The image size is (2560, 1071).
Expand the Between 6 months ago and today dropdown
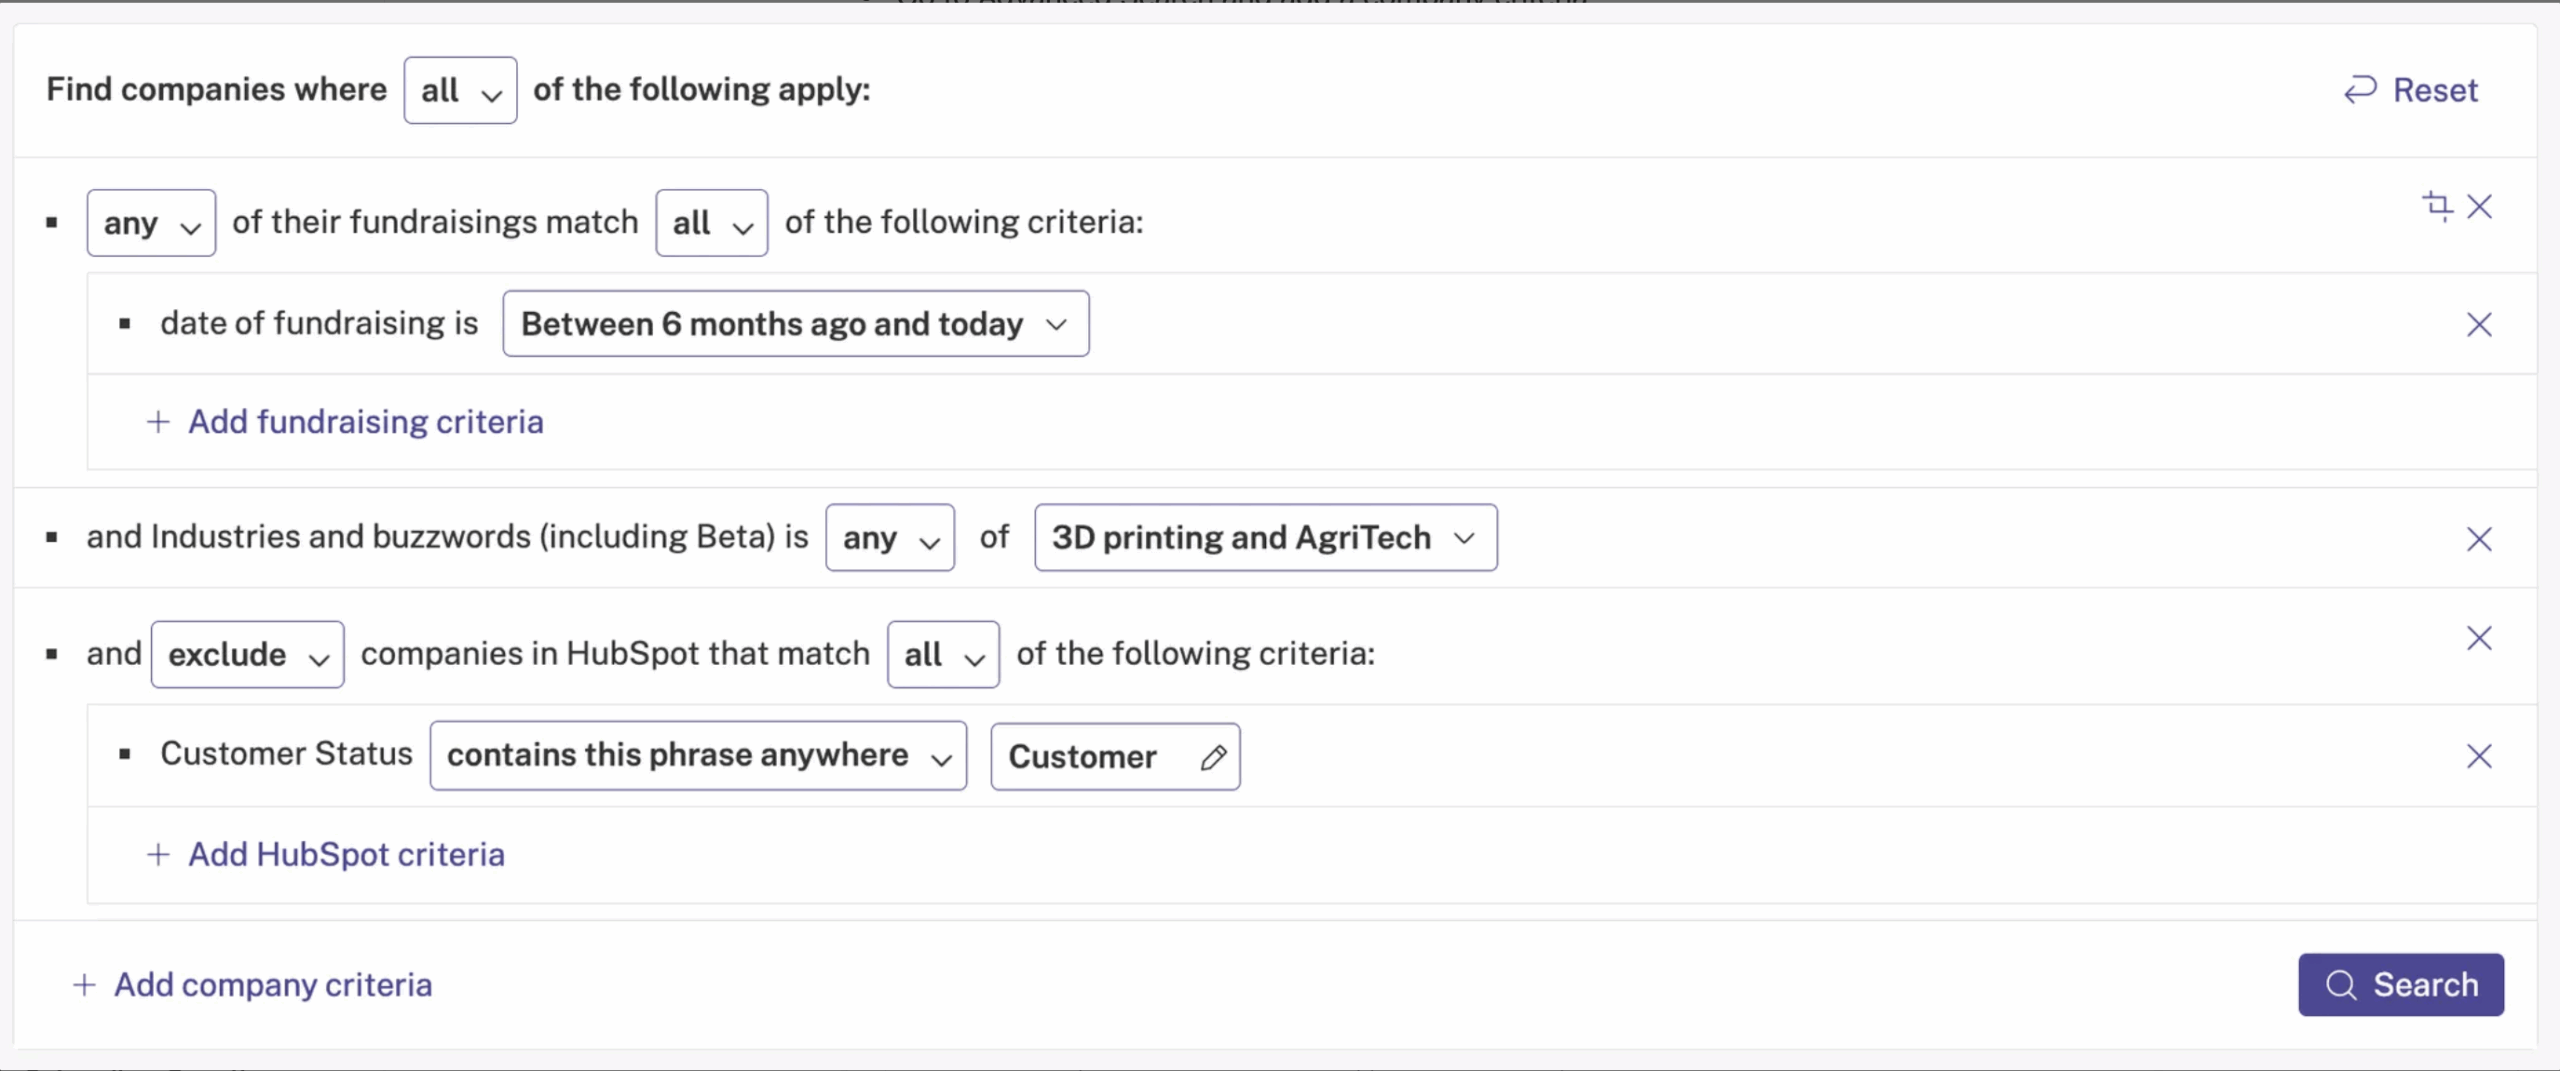[x=796, y=324]
